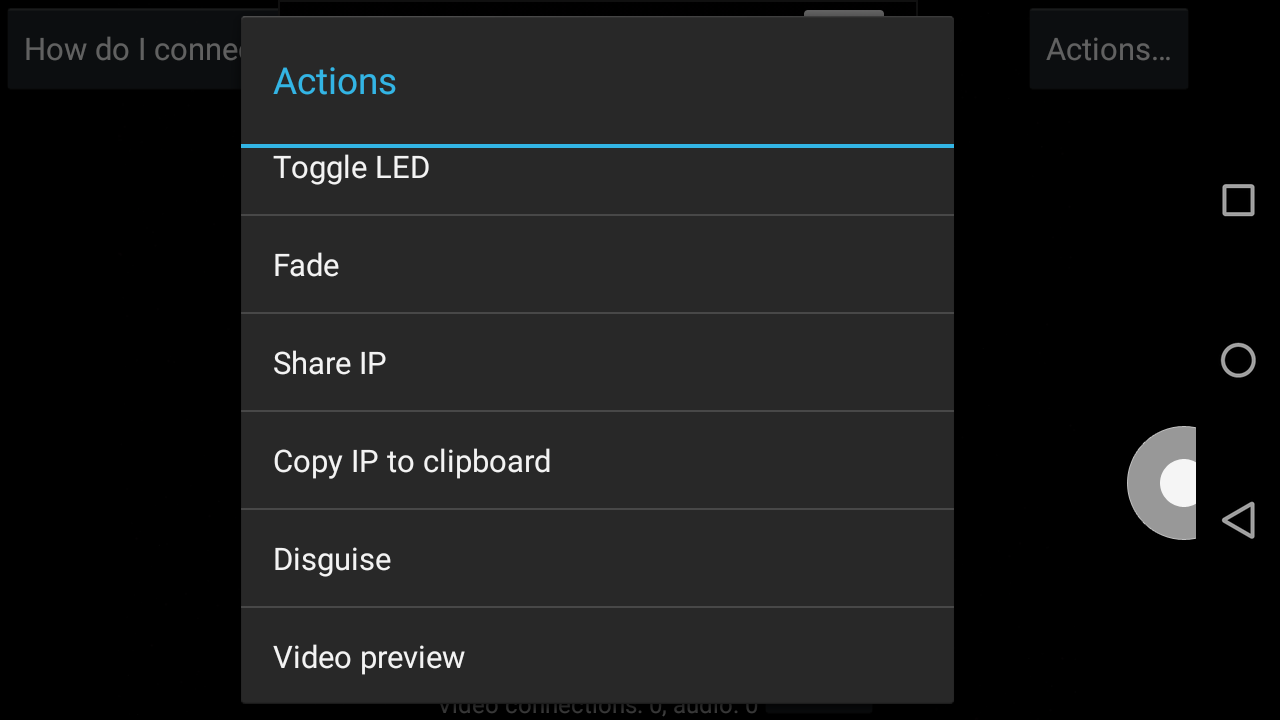
Task: Click the gray tab peeking above the dialog
Action: tap(843, 13)
